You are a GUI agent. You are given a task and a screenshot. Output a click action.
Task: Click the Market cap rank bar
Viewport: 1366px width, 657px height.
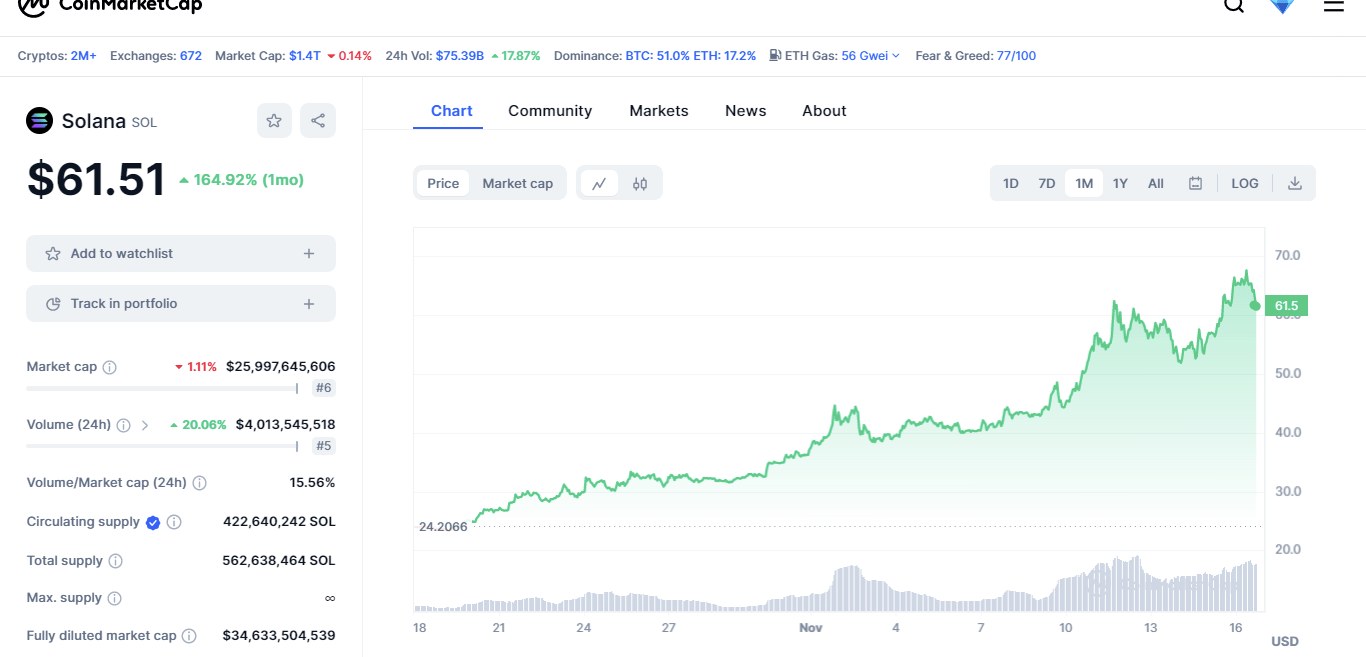point(162,388)
